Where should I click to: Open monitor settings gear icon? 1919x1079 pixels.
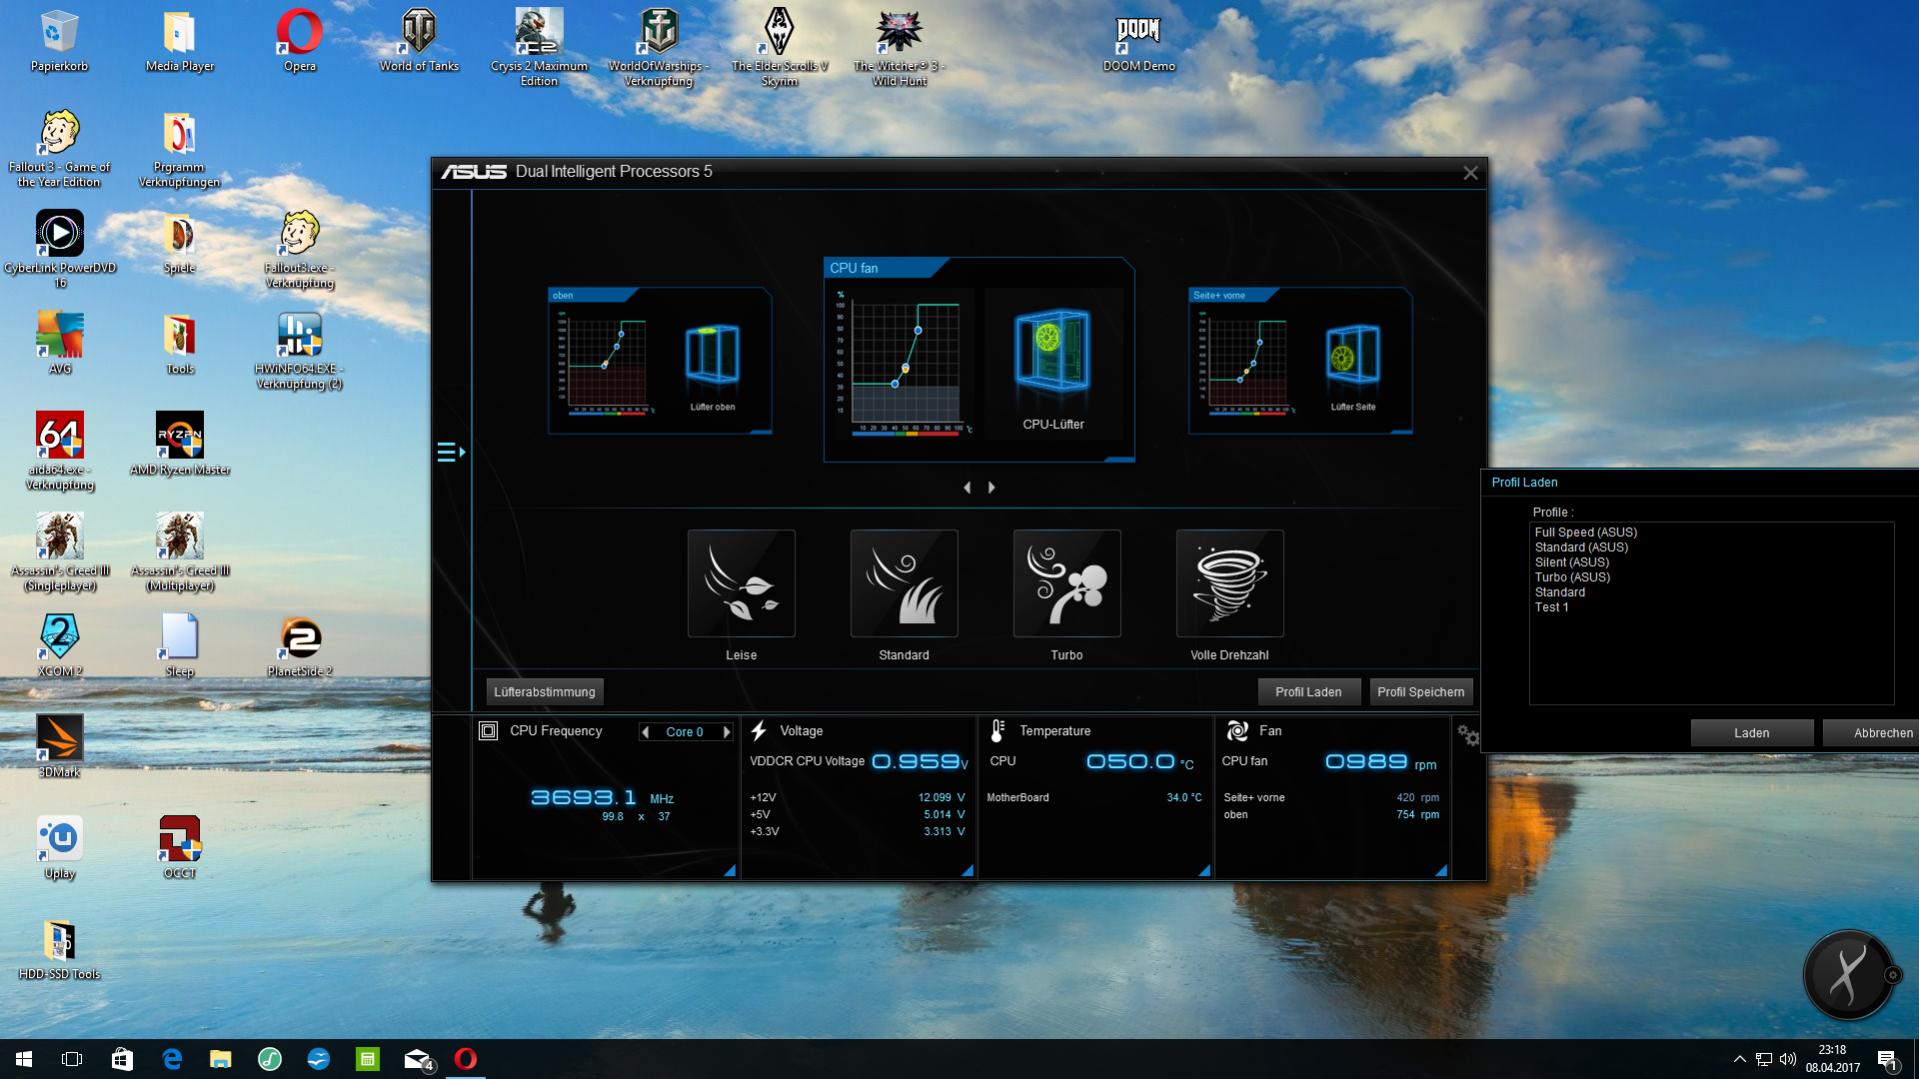pyautogui.click(x=1468, y=736)
